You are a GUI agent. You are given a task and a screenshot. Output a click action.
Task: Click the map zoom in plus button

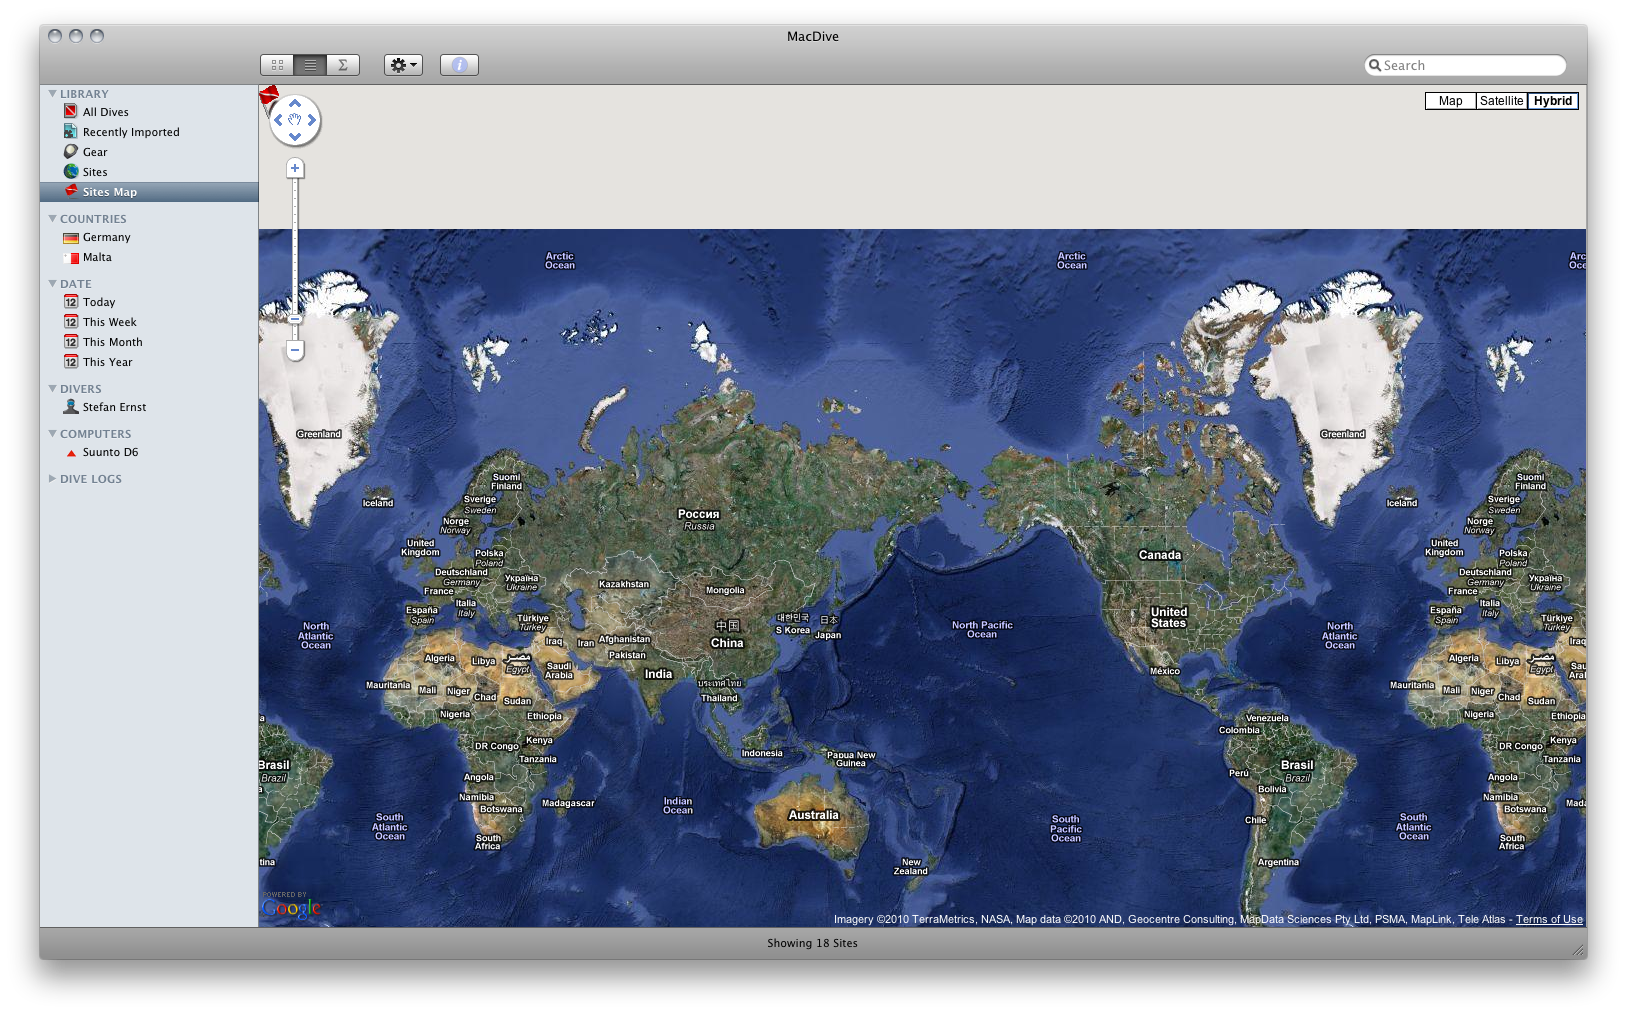(295, 168)
